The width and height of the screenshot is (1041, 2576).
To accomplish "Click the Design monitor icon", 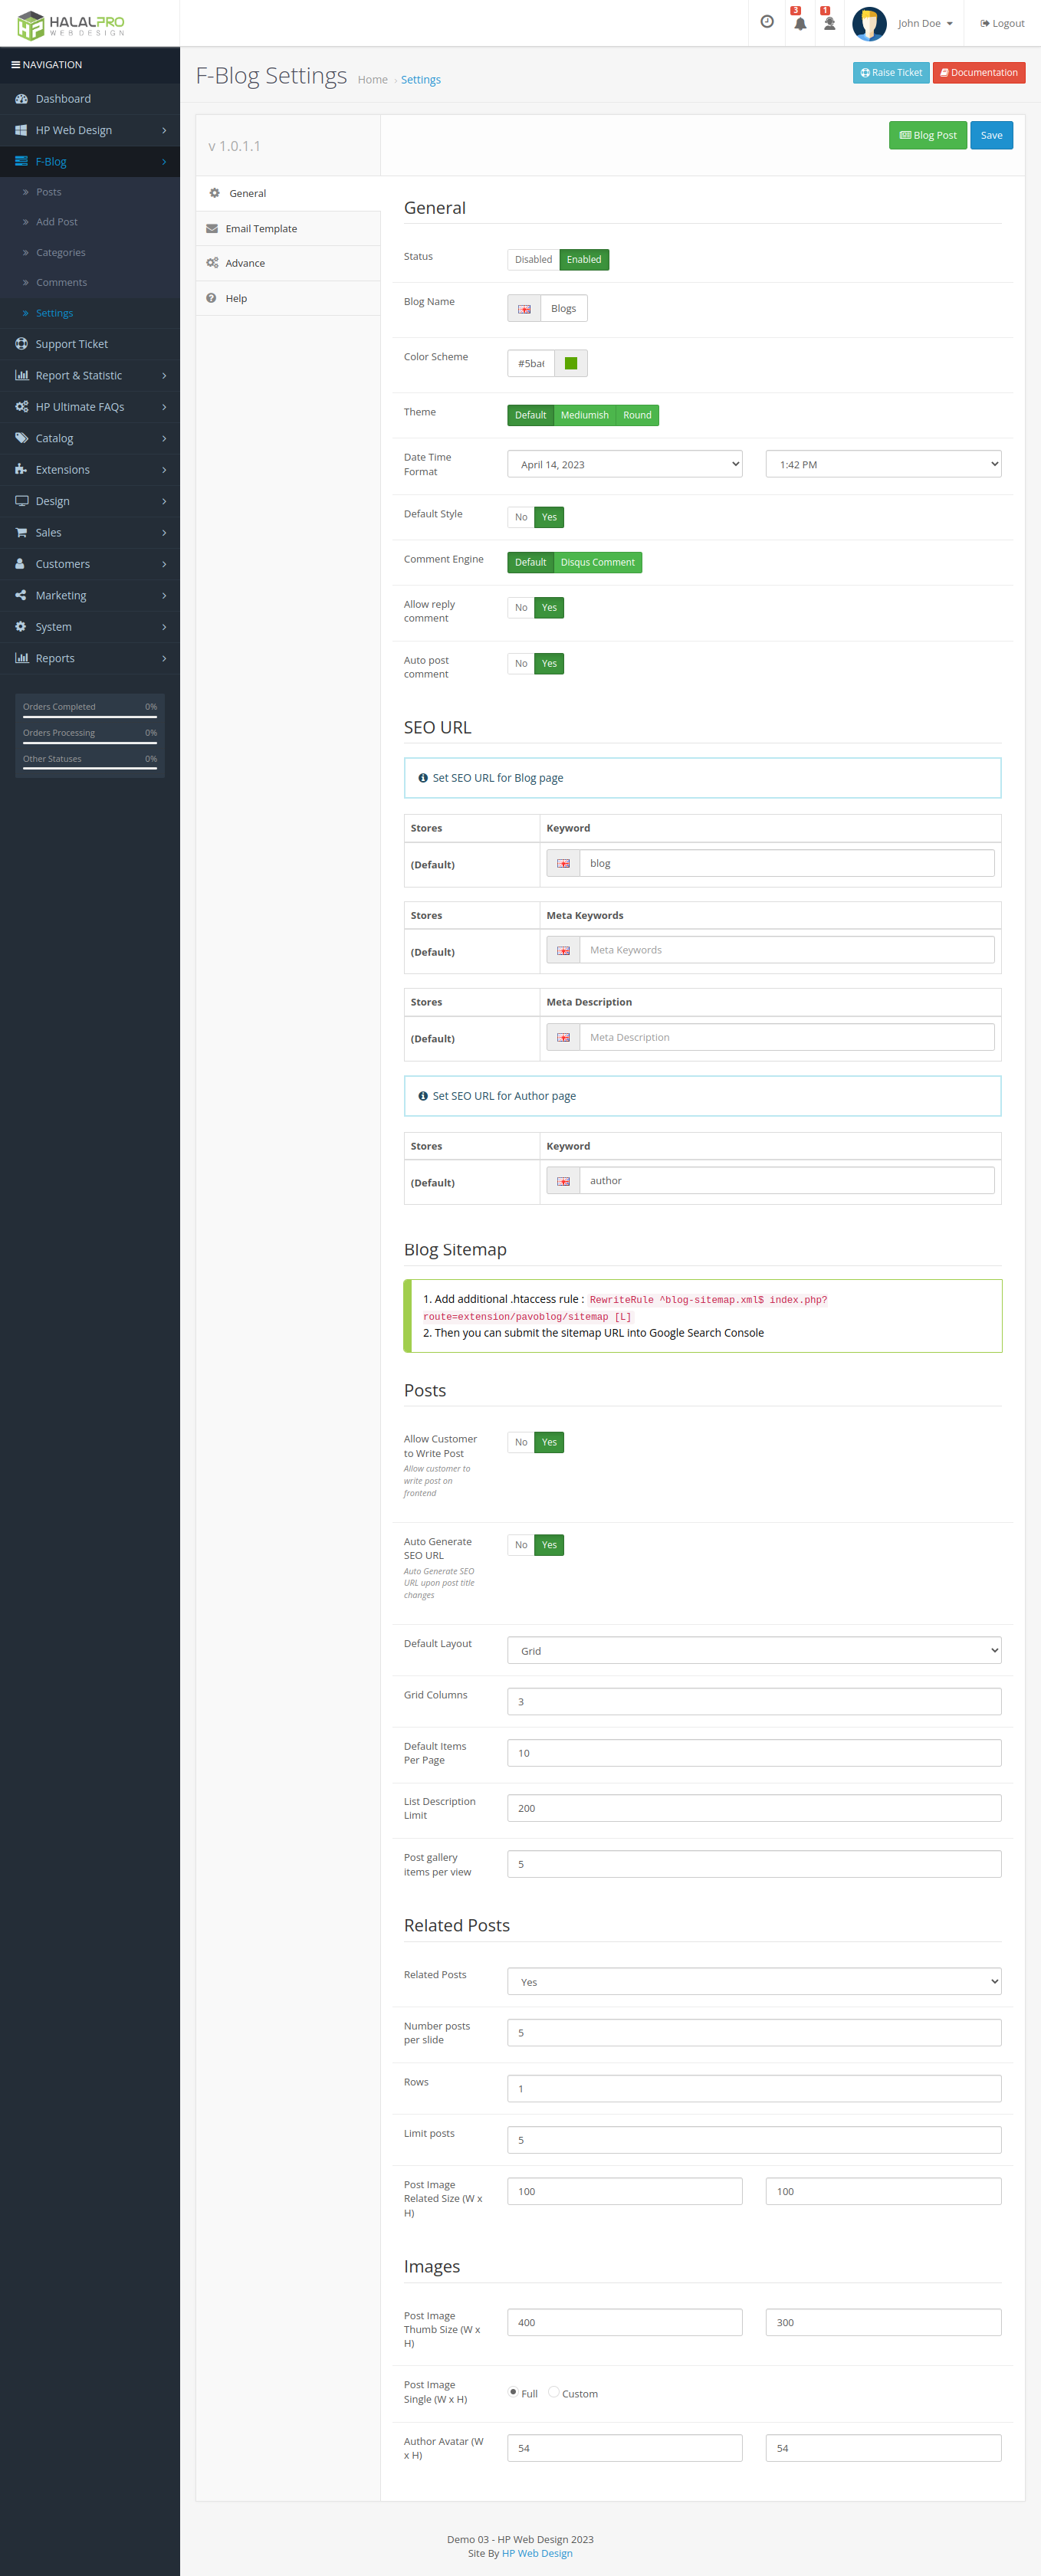I will (x=21, y=501).
